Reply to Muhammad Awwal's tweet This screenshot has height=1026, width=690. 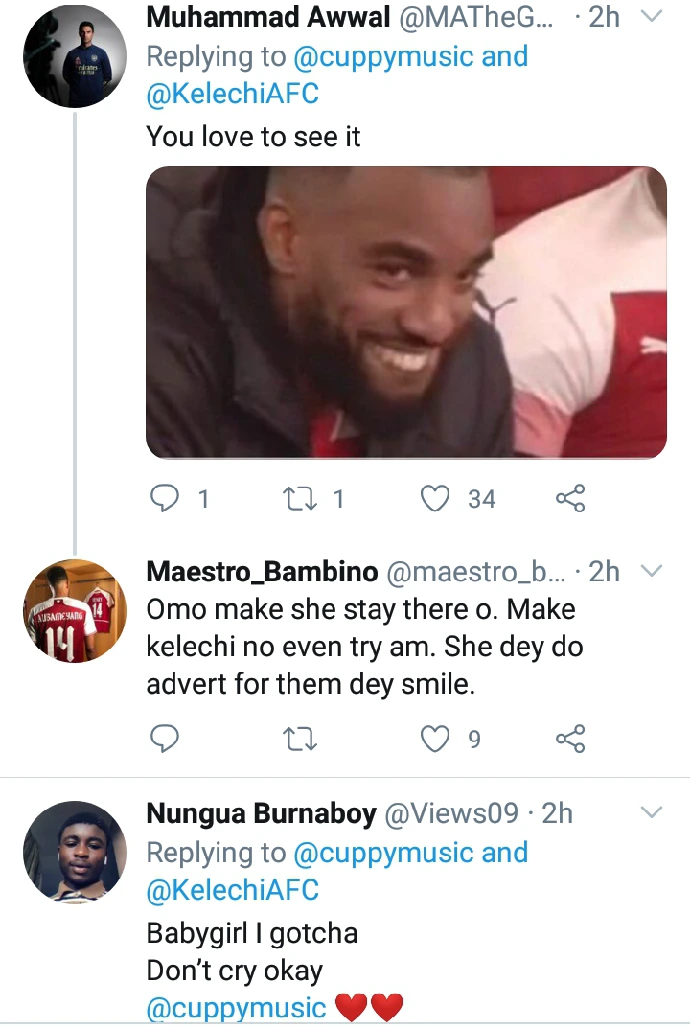tap(165, 498)
